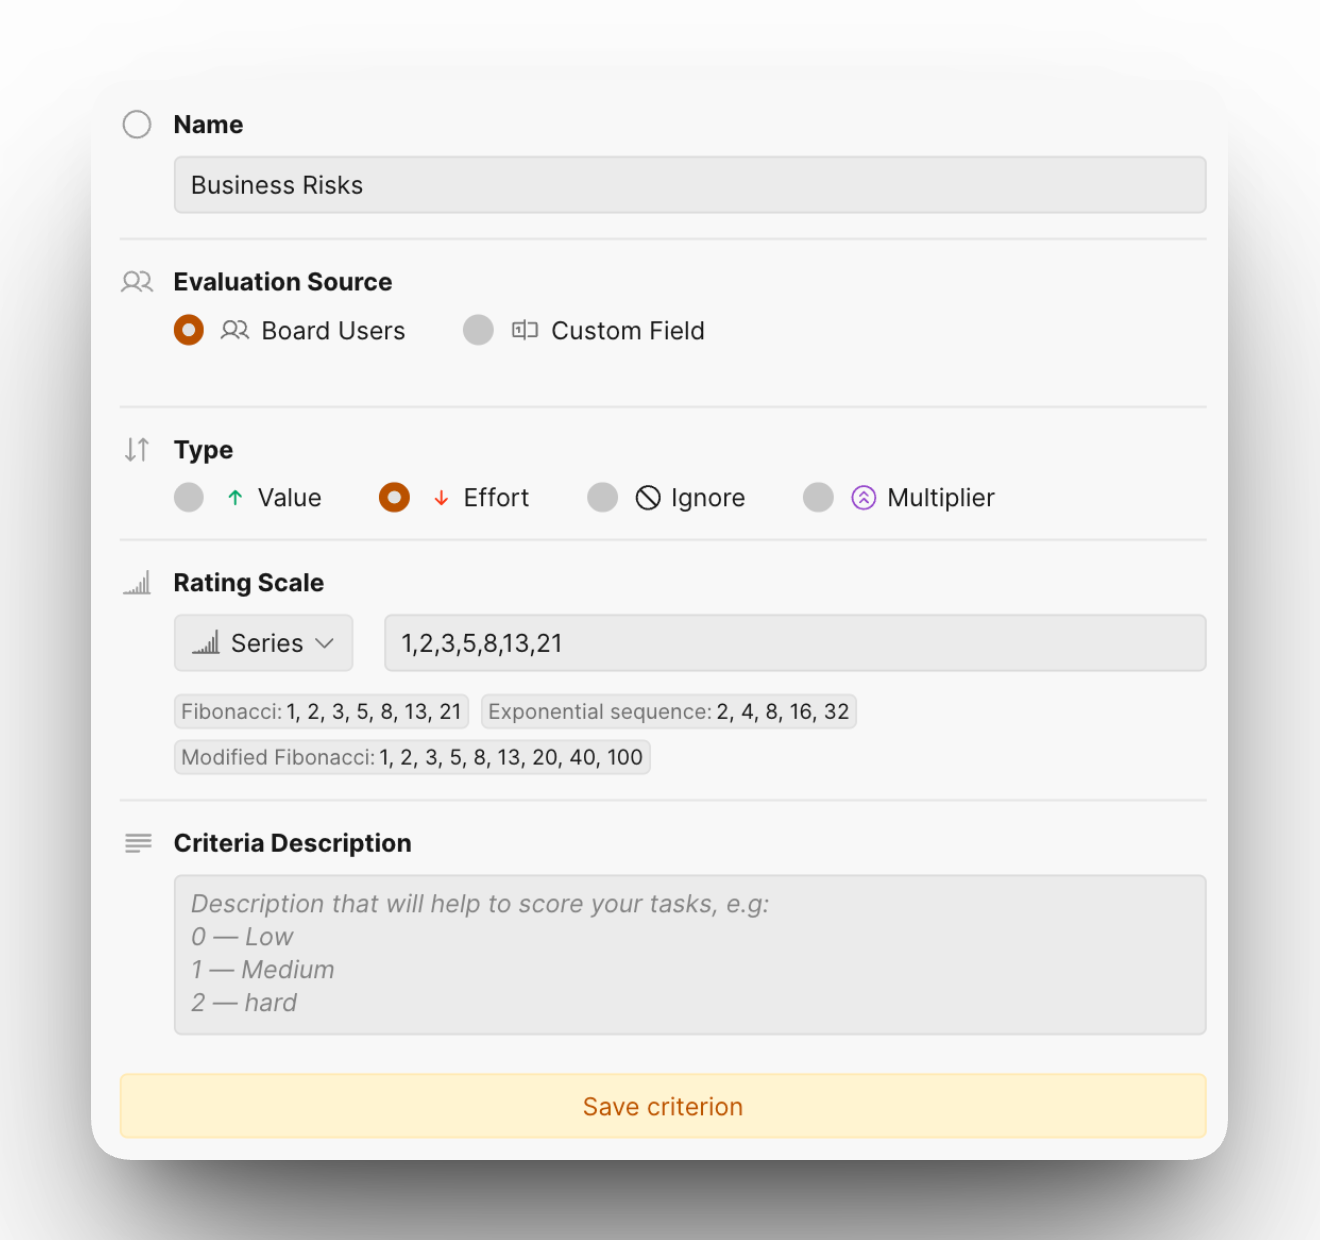Choose the Value type radio button

click(189, 498)
